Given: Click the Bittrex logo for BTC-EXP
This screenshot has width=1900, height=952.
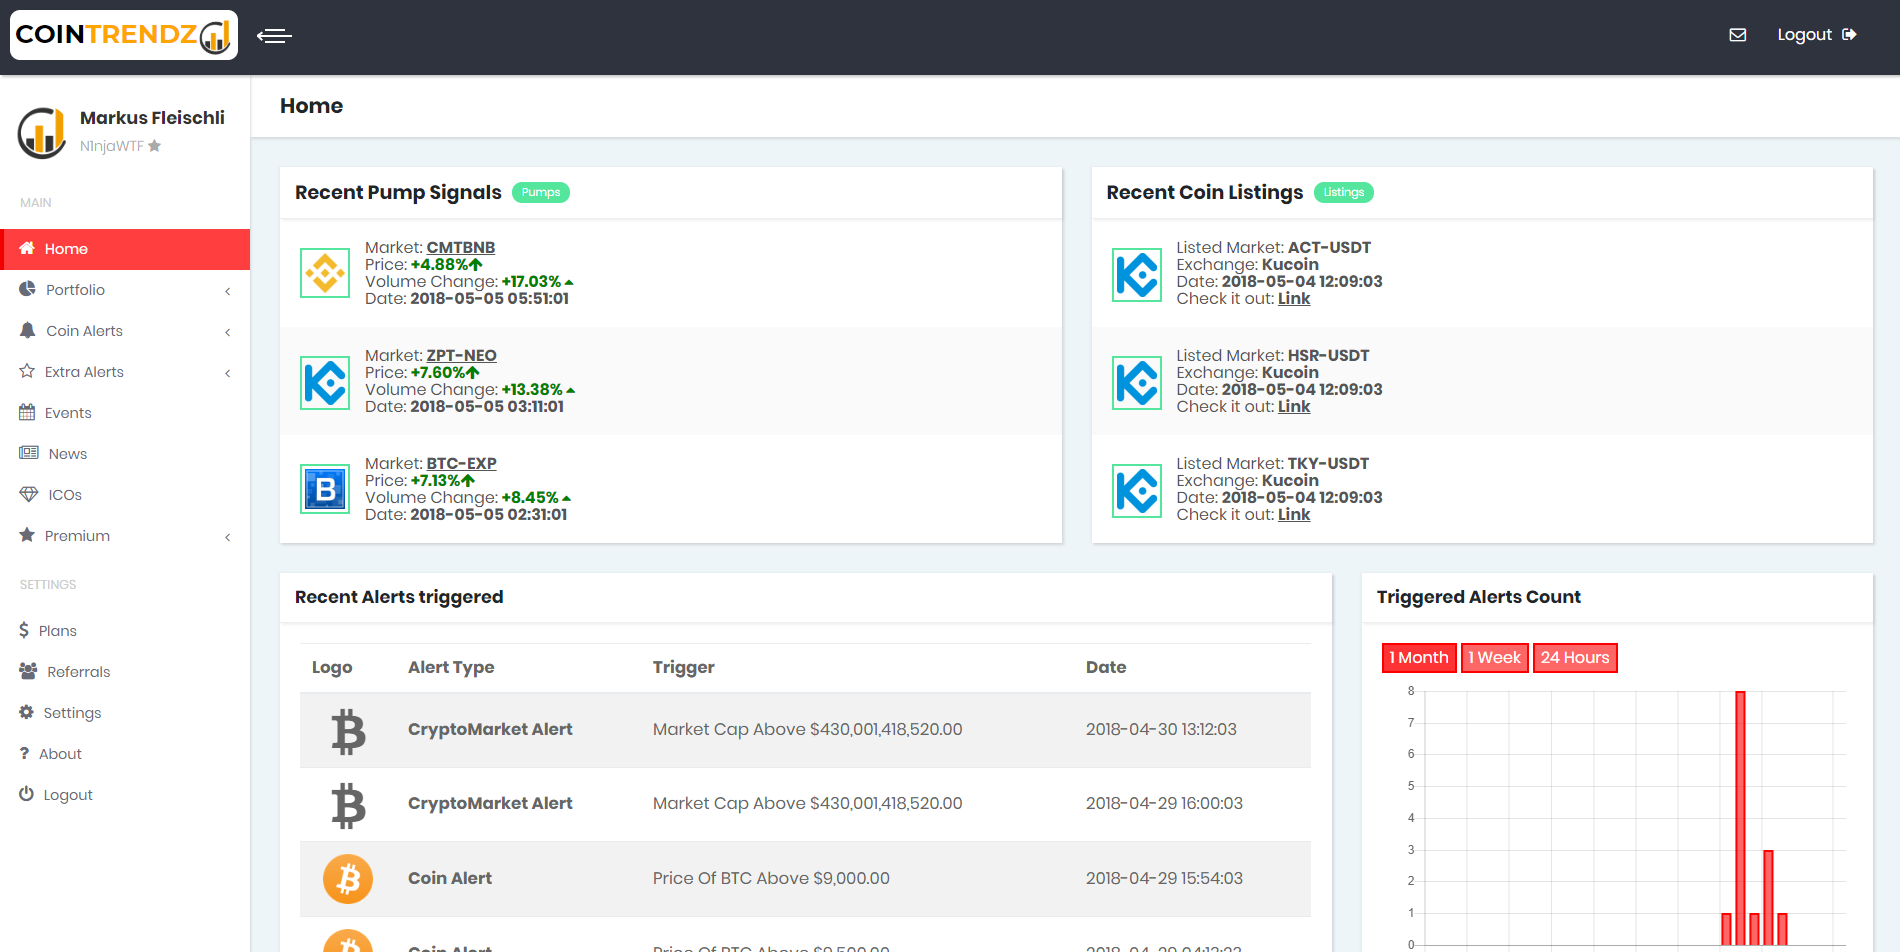Looking at the screenshot, I should pos(325,489).
